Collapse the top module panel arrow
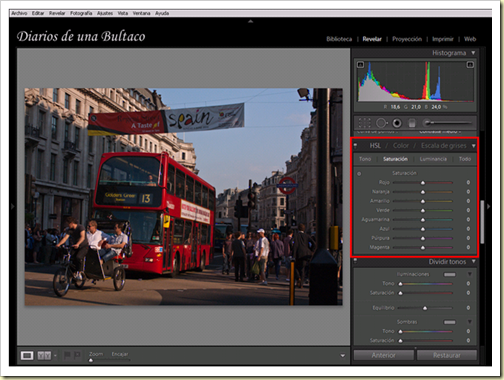The height and width of the screenshot is (380, 504). click(x=251, y=21)
